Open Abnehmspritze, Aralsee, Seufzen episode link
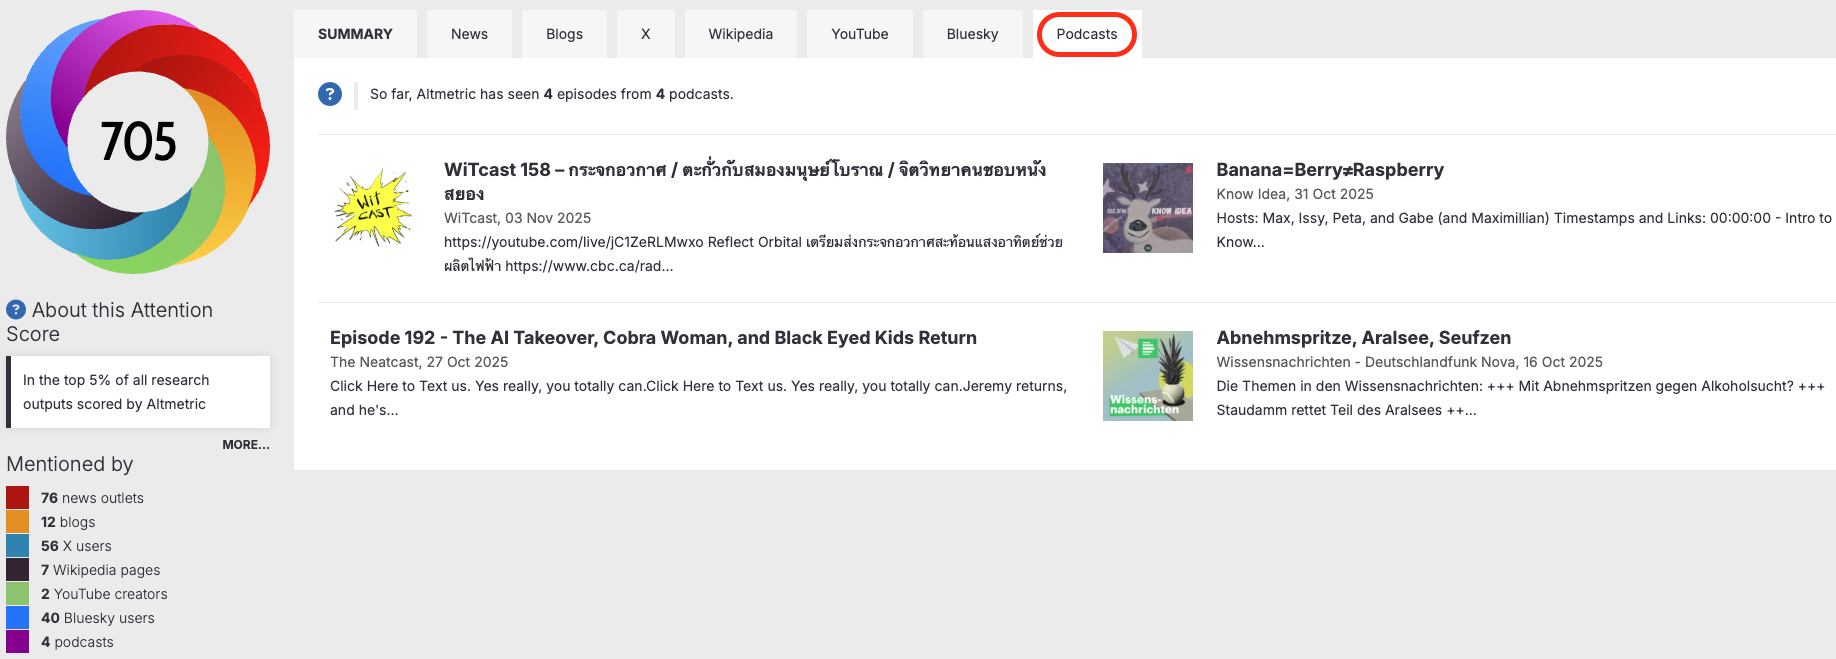 (x=1363, y=338)
